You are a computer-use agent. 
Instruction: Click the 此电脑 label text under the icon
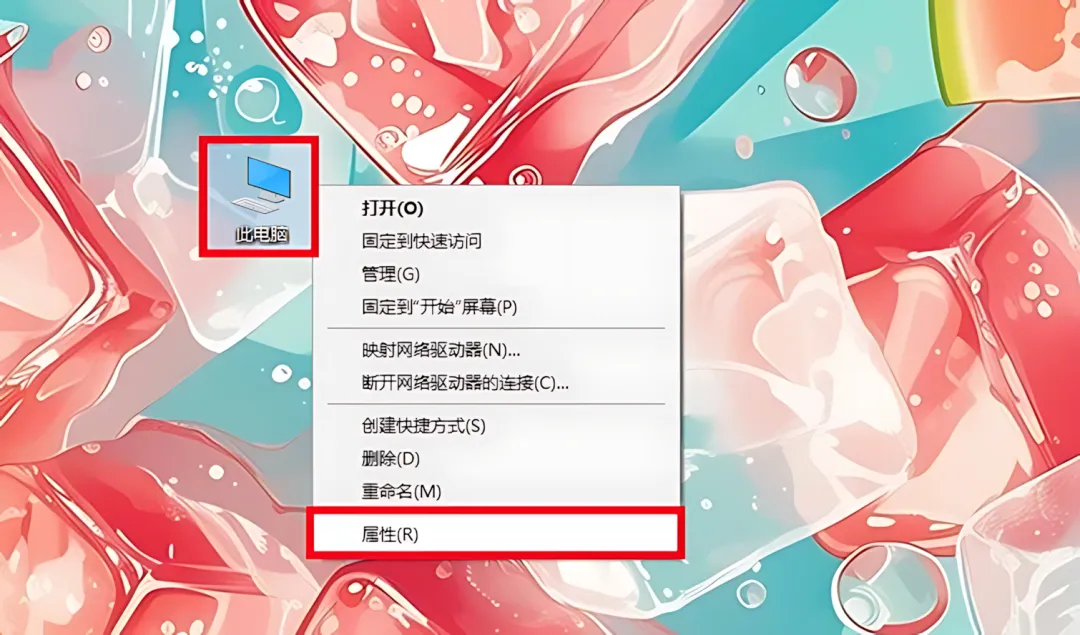(261, 235)
